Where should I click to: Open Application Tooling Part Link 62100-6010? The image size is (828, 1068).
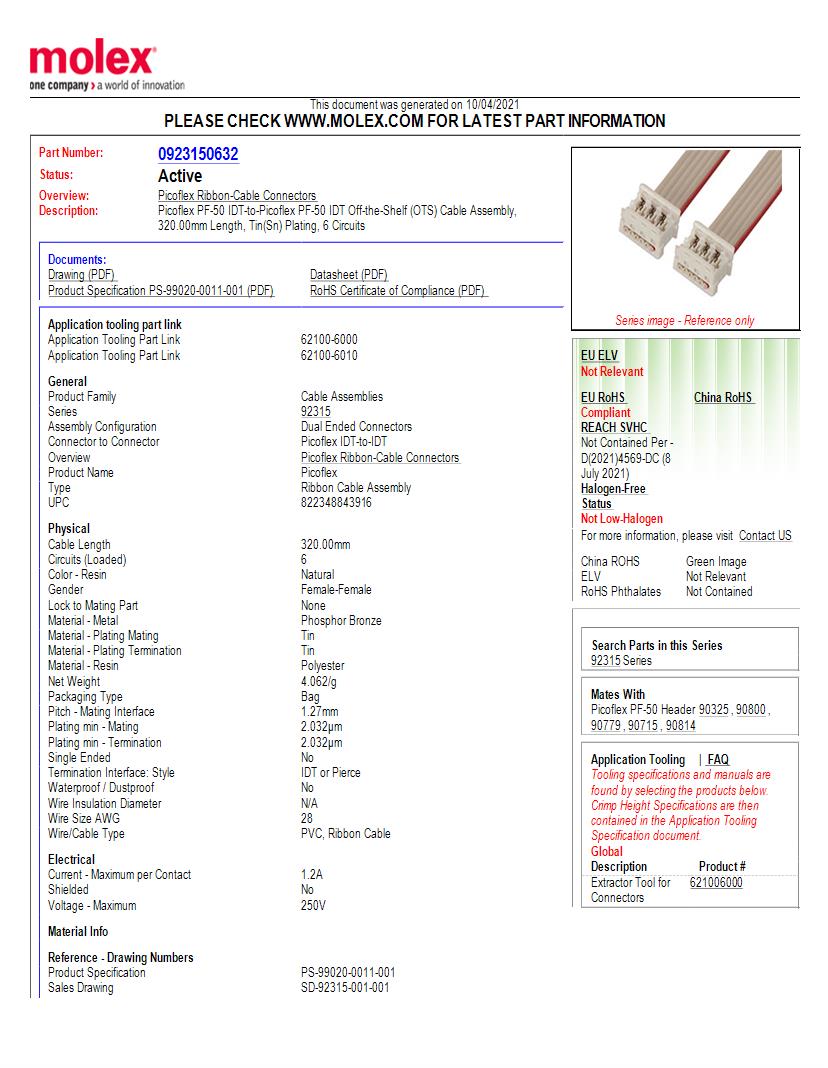click(331, 355)
